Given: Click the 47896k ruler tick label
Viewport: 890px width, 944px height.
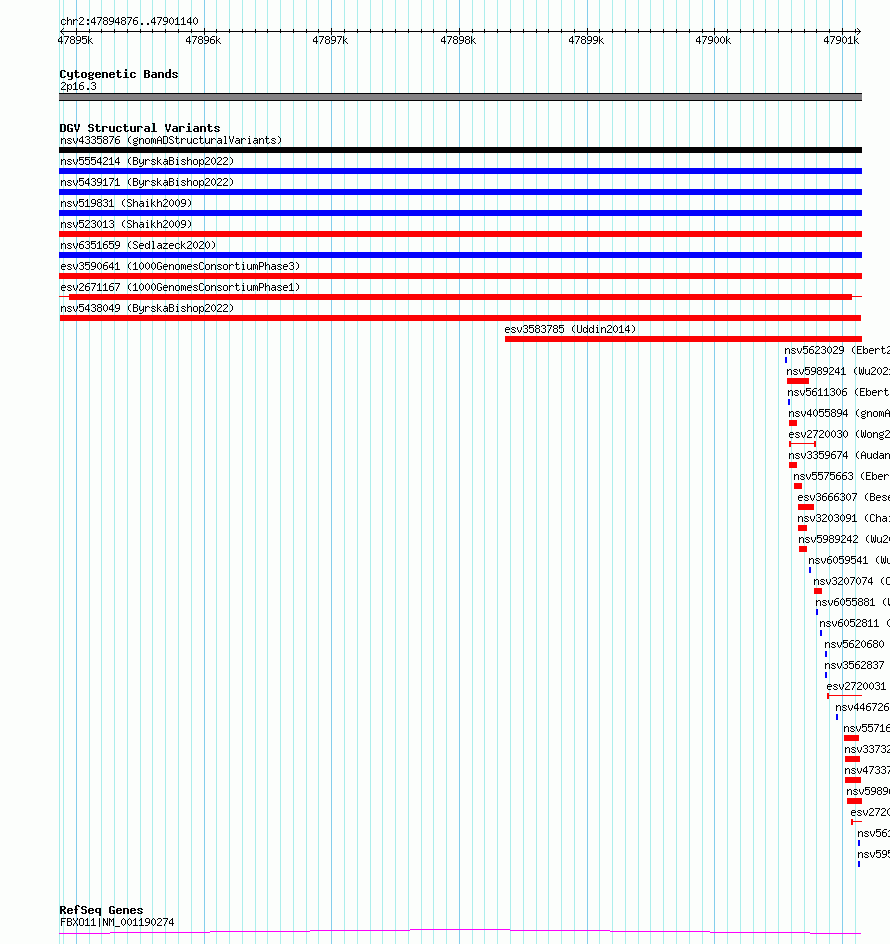Looking at the screenshot, I should (x=203, y=40).
